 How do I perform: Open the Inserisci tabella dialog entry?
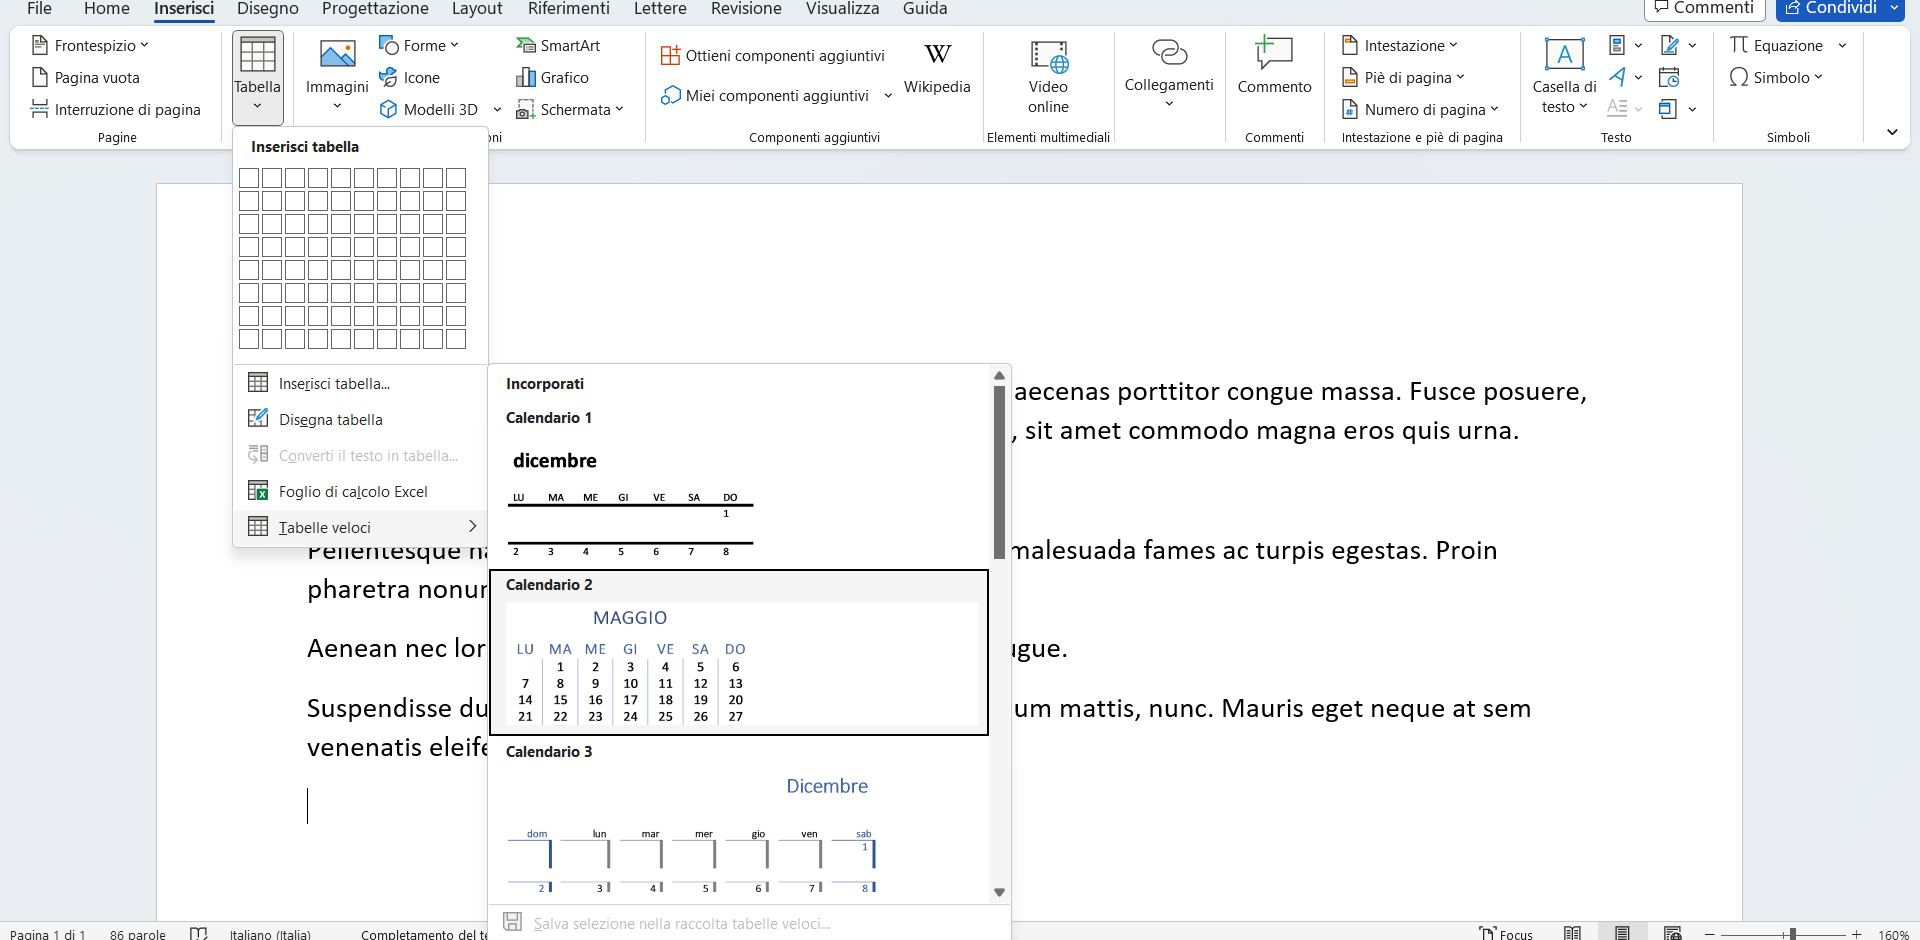(x=334, y=384)
